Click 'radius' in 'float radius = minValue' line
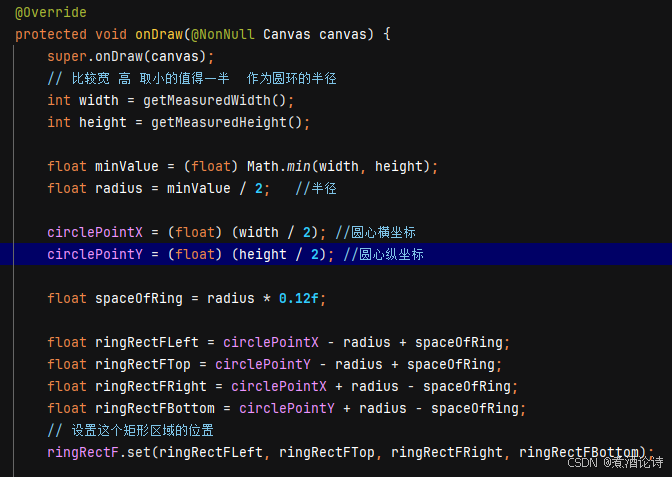Image resolution: width=672 pixels, height=477 pixels. tap(119, 189)
